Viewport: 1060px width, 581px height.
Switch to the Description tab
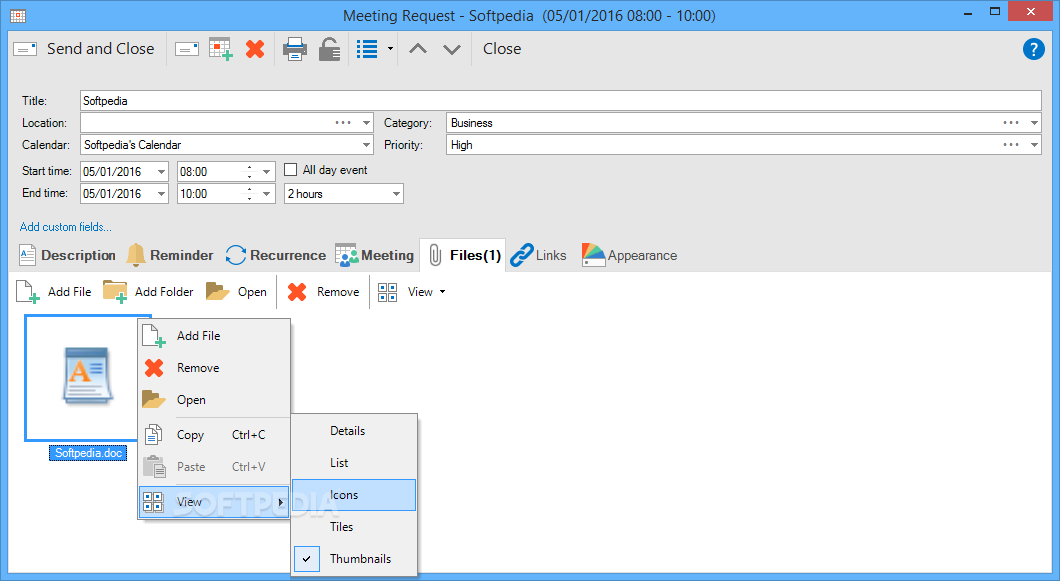(67, 255)
